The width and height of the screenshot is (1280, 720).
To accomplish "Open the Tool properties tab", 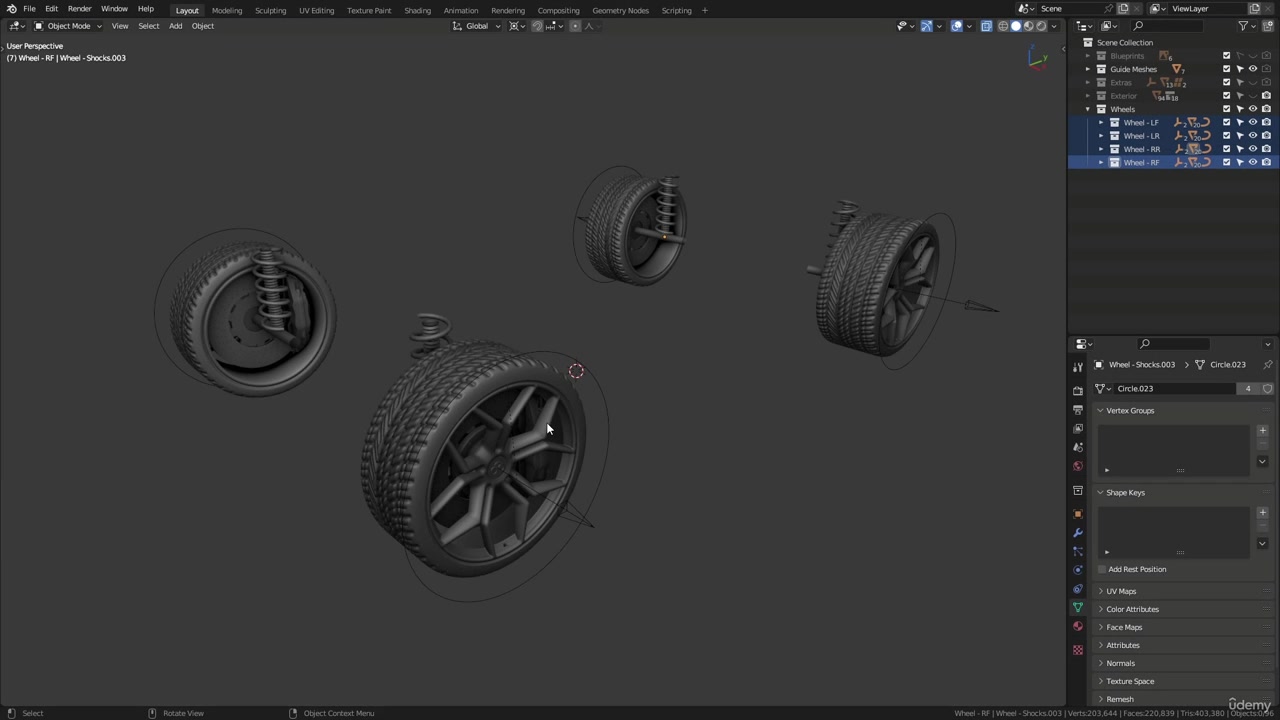I will tap(1078, 367).
